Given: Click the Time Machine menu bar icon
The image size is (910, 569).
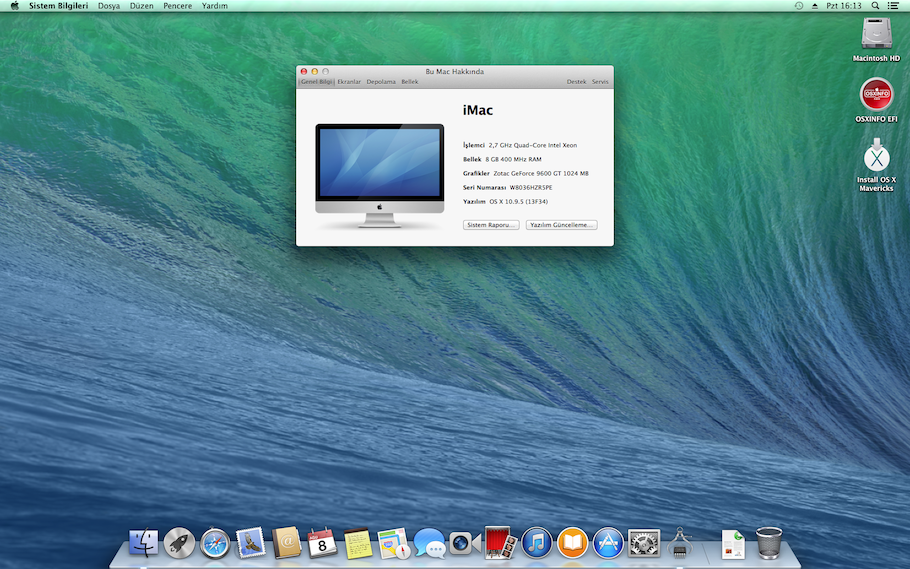Looking at the screenshot, I should 798,6.
